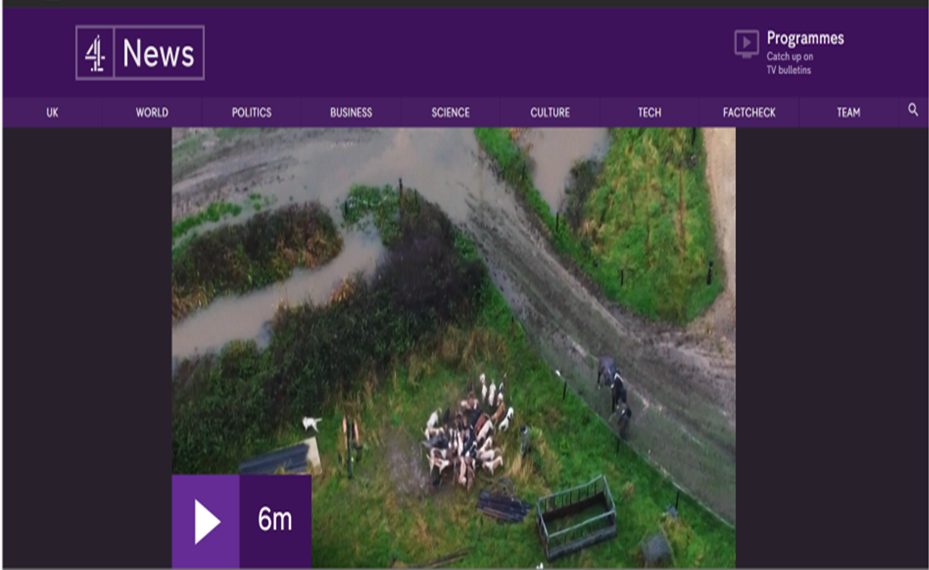
Task: Open the Science section
Action: (x=450, y=113)
